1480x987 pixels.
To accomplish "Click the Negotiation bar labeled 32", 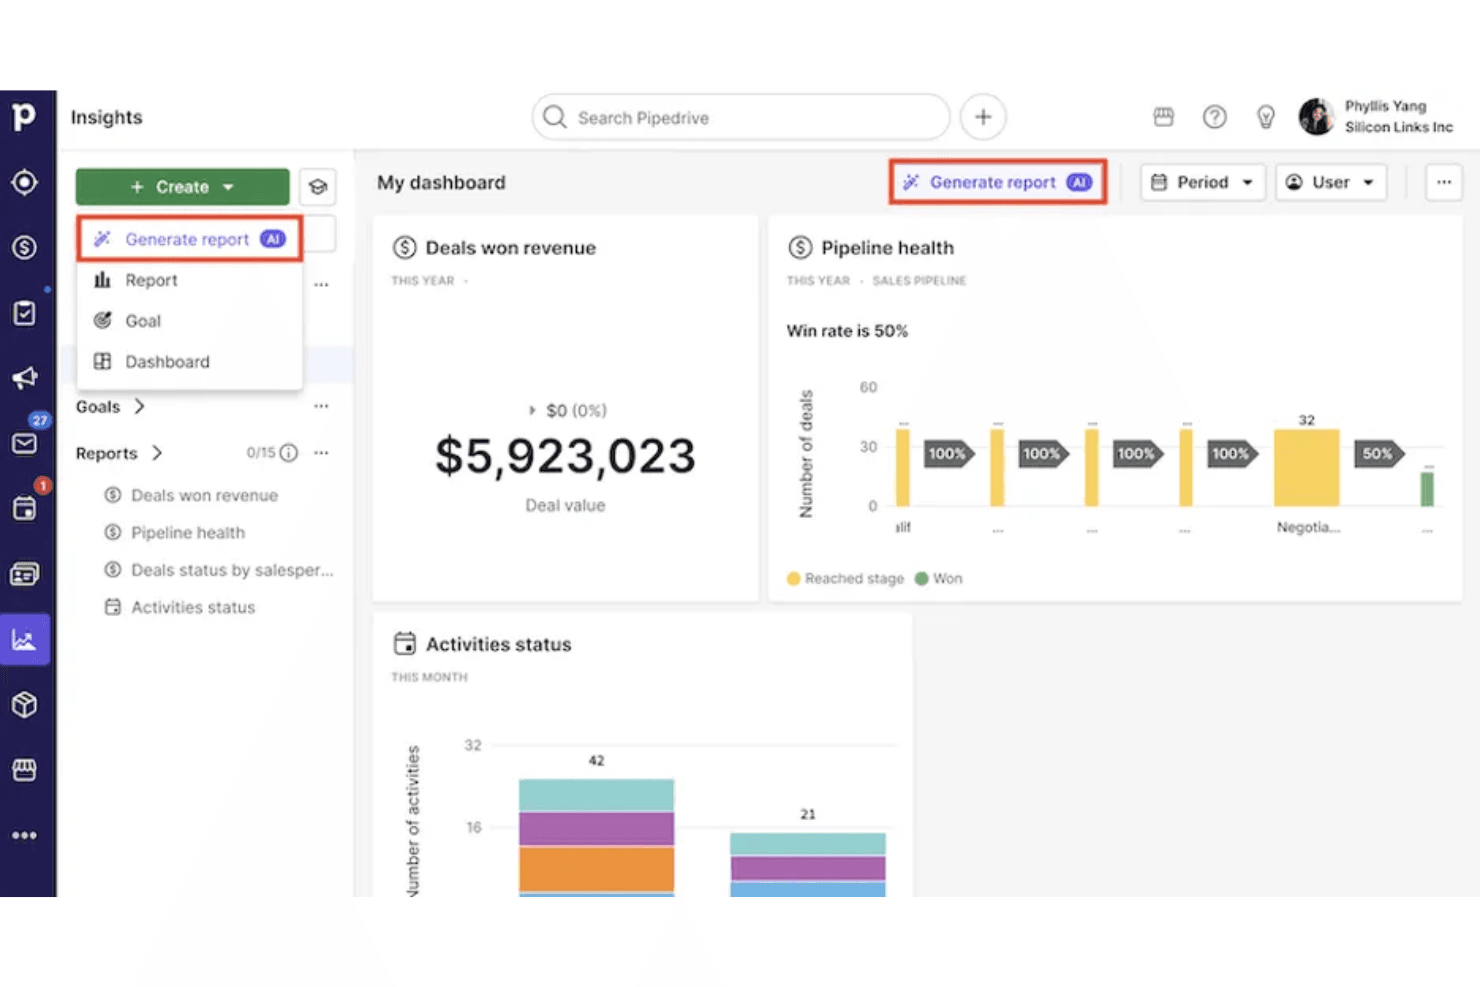I will click(x=1306, y=467).
